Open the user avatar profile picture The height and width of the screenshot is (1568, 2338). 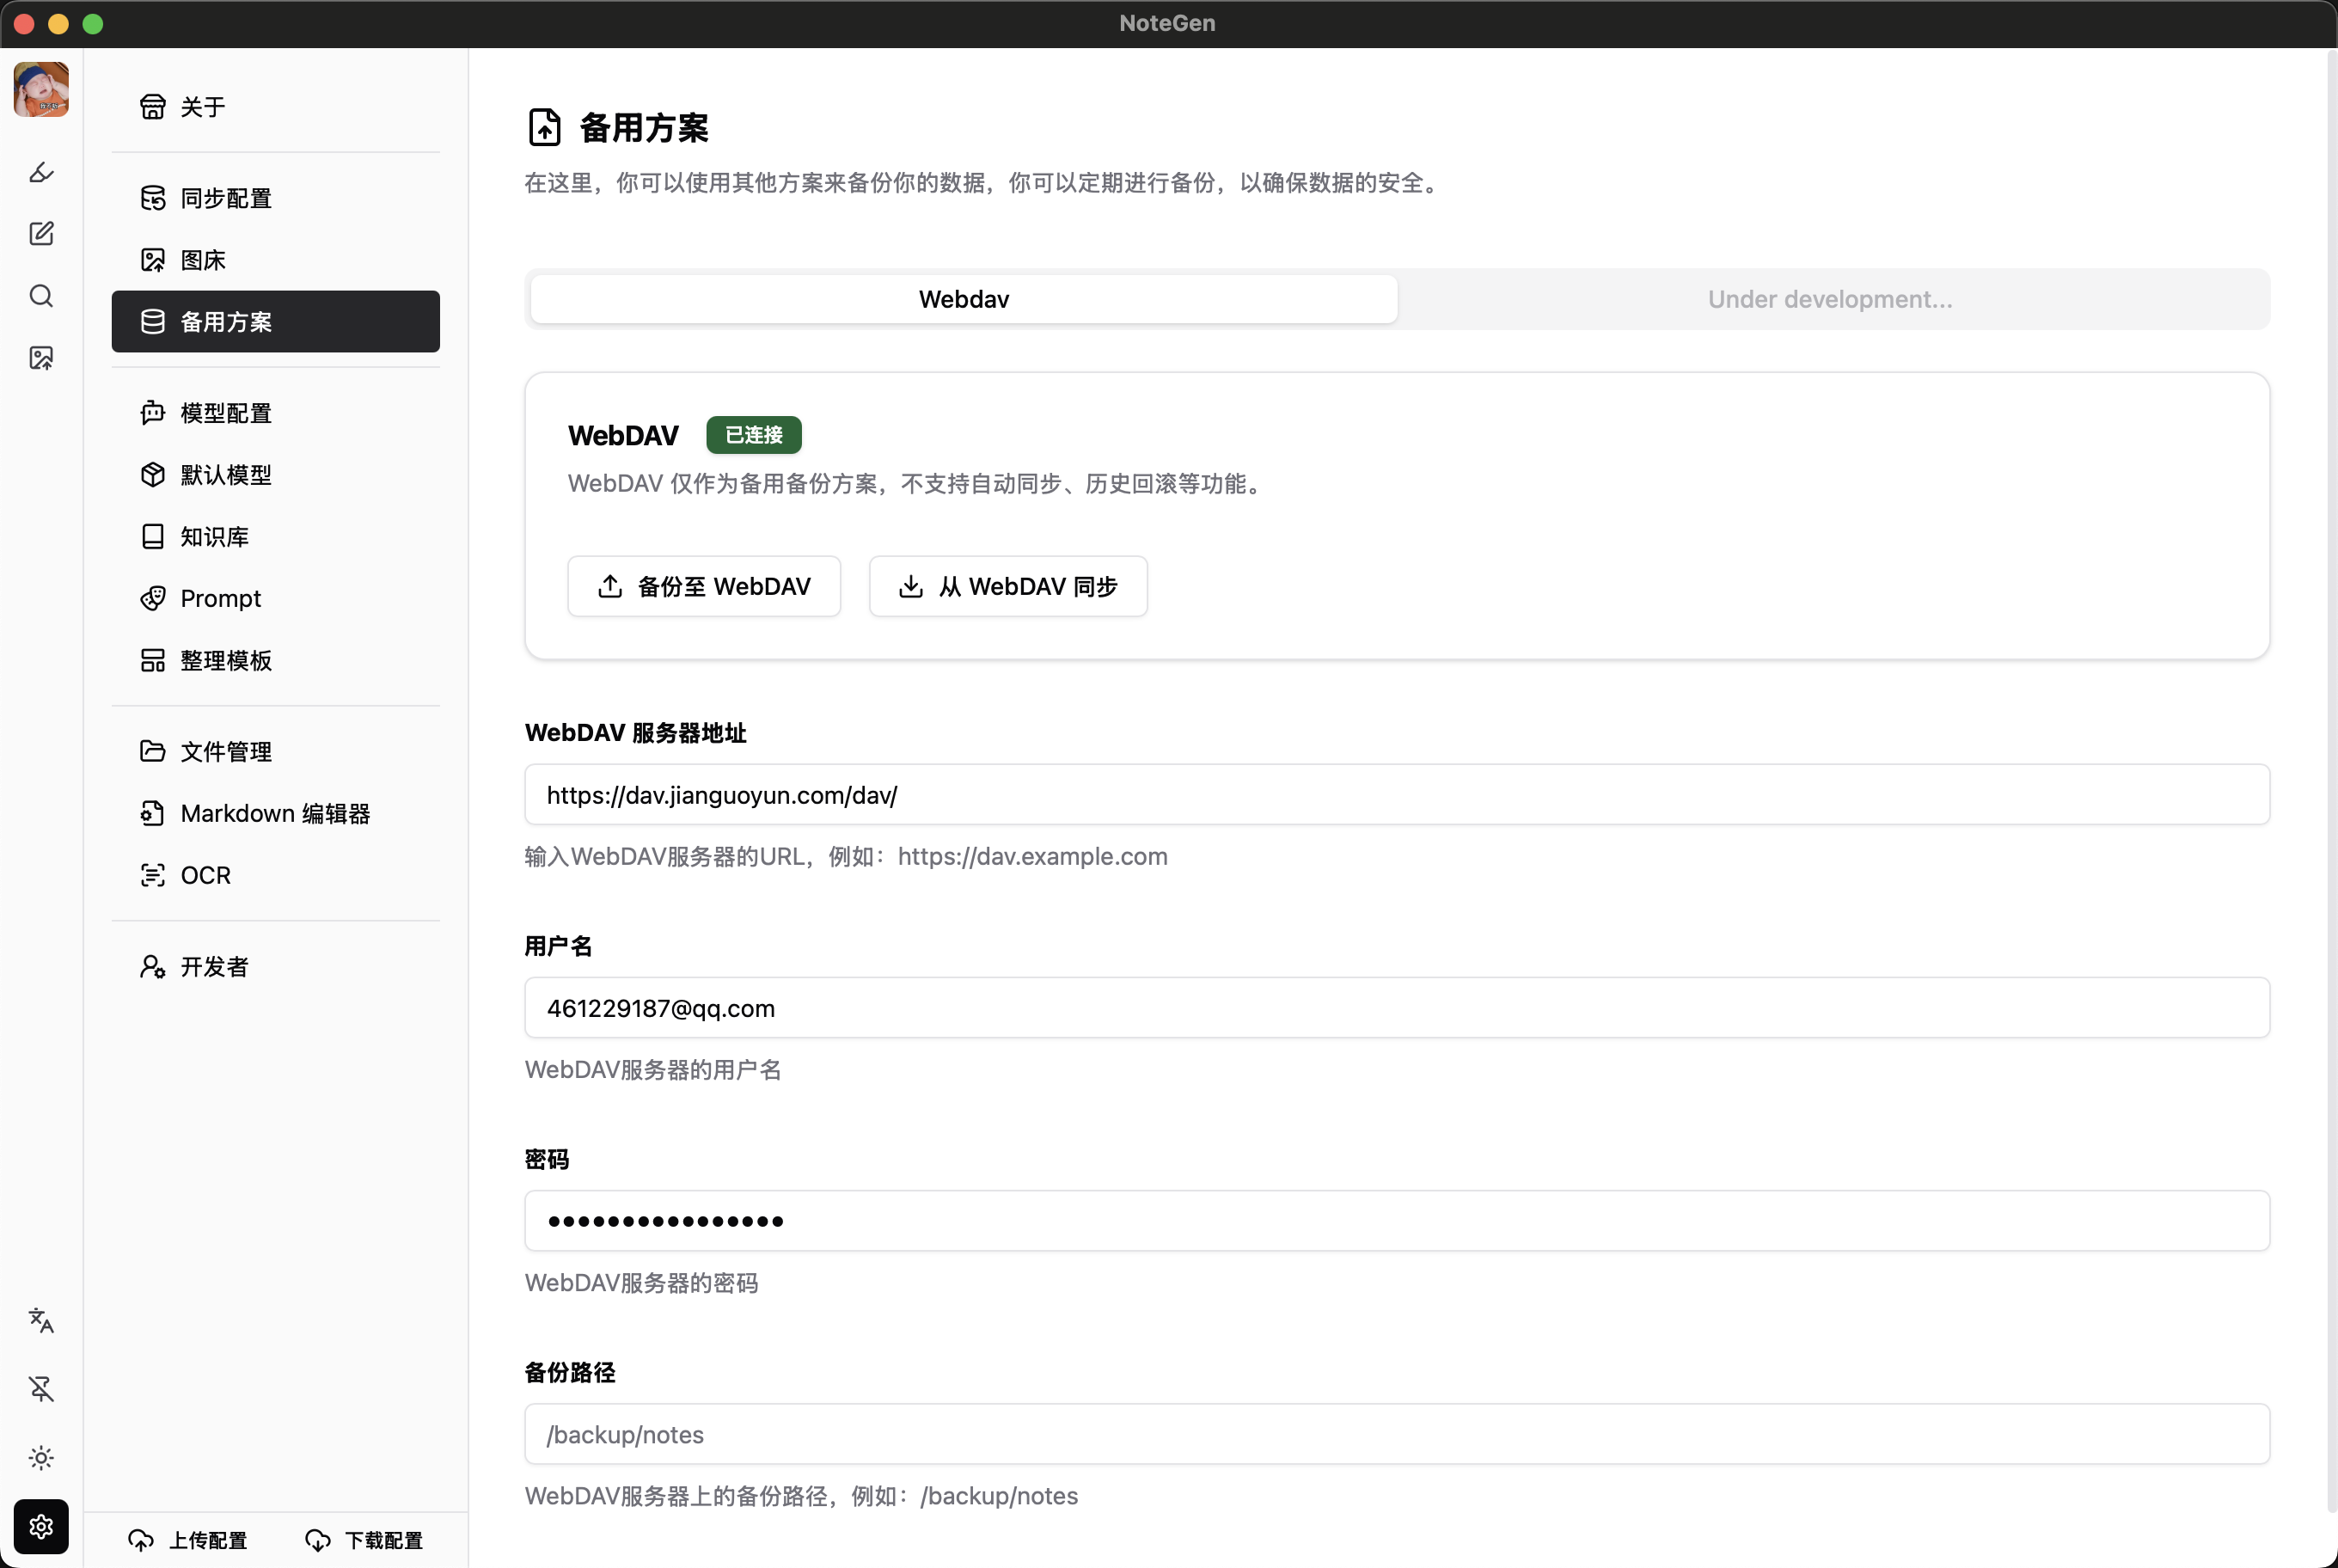(x=41, y=89)
